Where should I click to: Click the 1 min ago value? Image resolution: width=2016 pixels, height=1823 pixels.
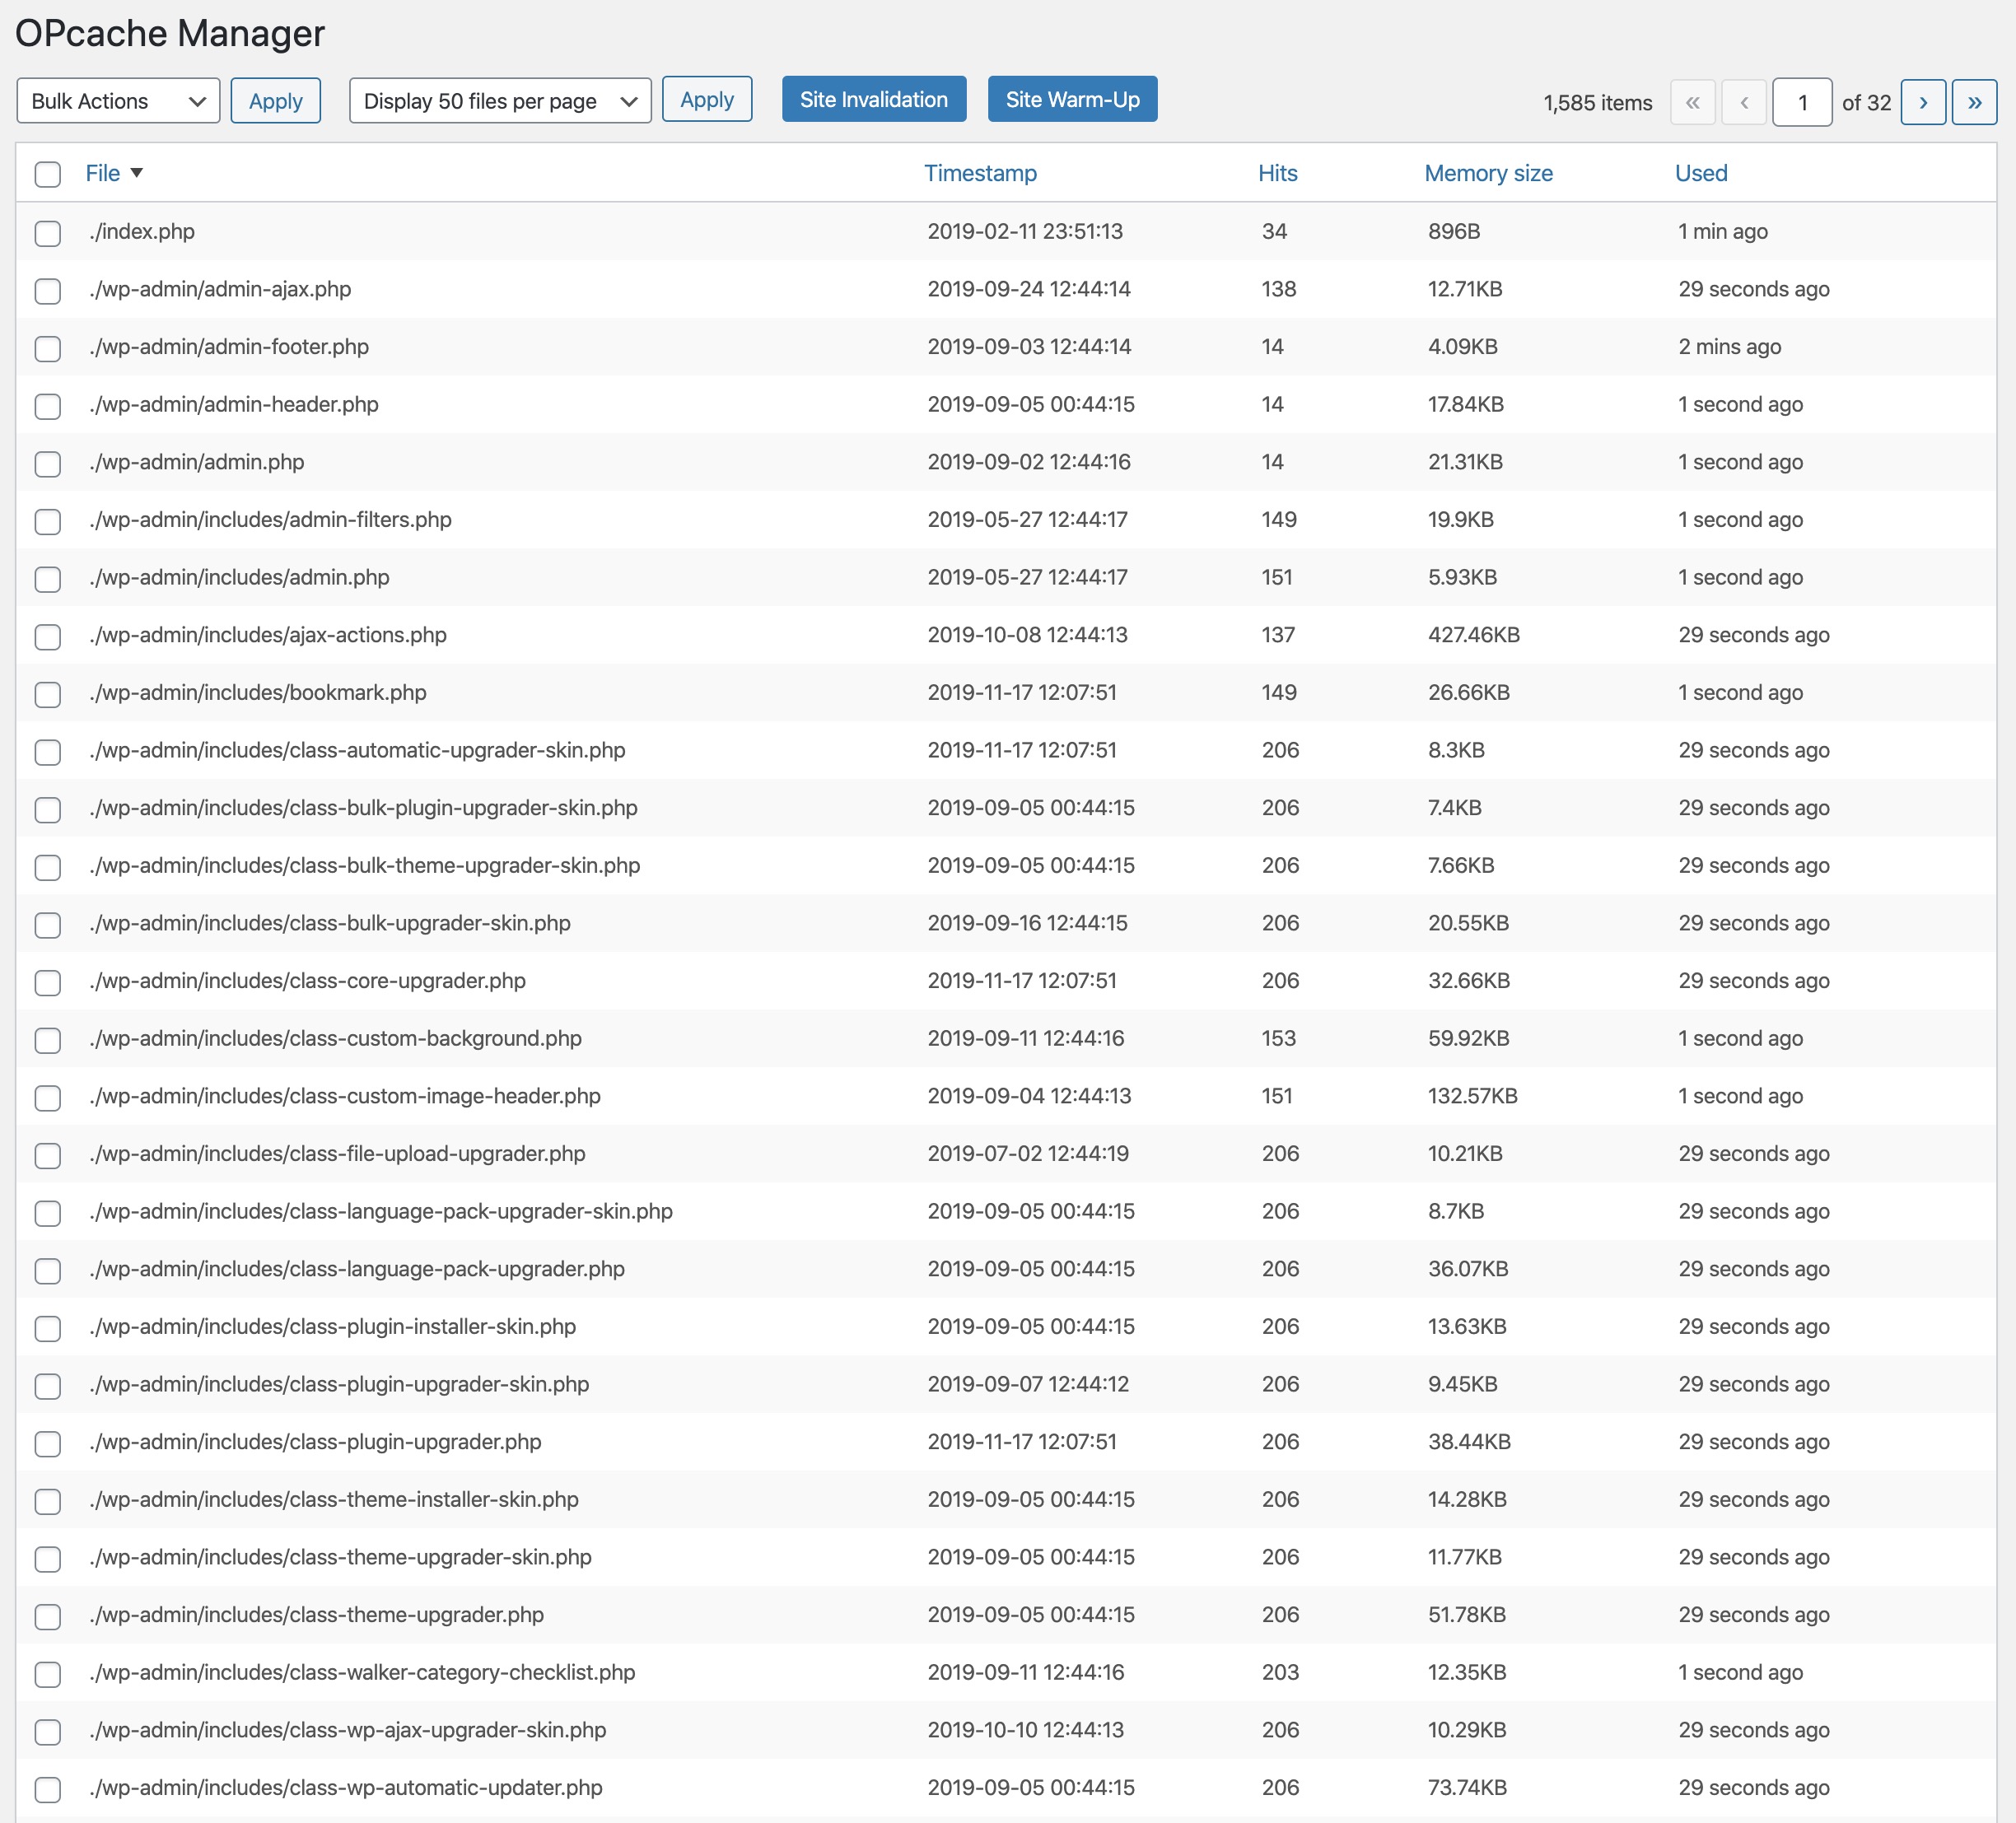(x=1723, y=231)
